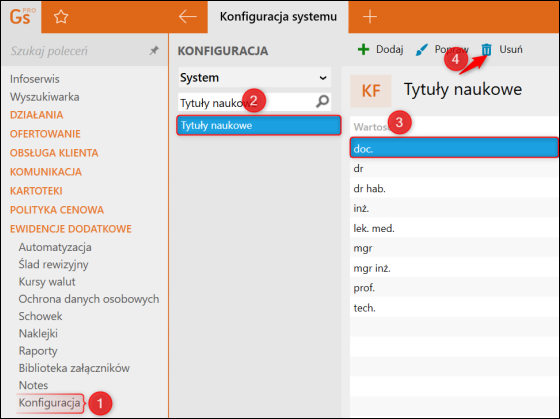Select the Tytuły naukowe configuration entry
The height and width of the screenshot is (419, 560).
259,125
